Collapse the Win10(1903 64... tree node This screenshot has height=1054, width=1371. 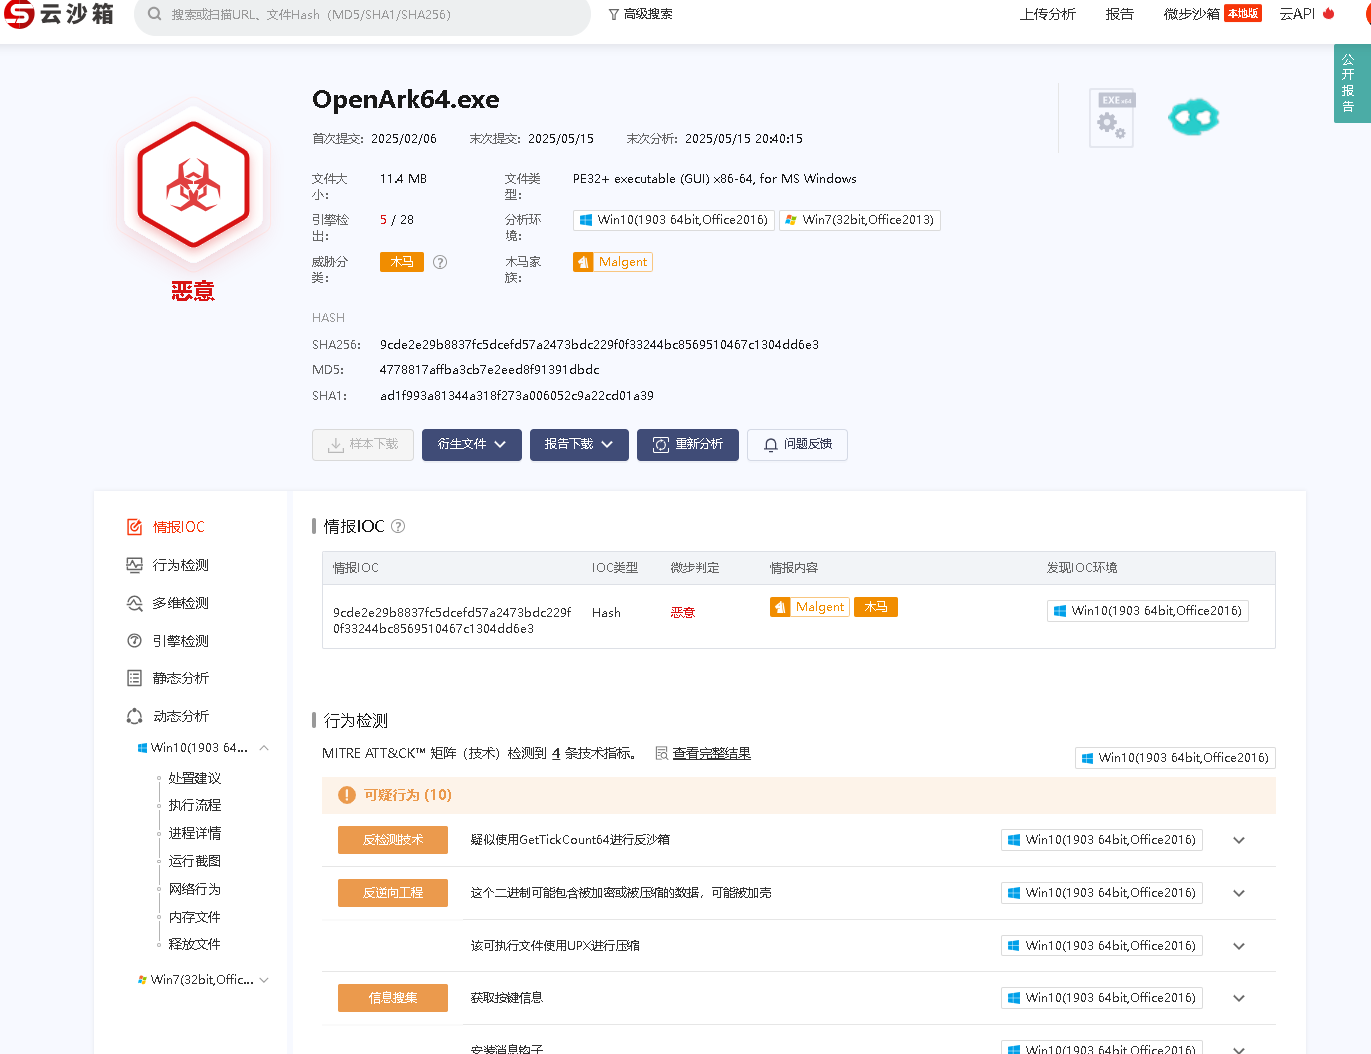pyautogui.click(x=264, y=748)
